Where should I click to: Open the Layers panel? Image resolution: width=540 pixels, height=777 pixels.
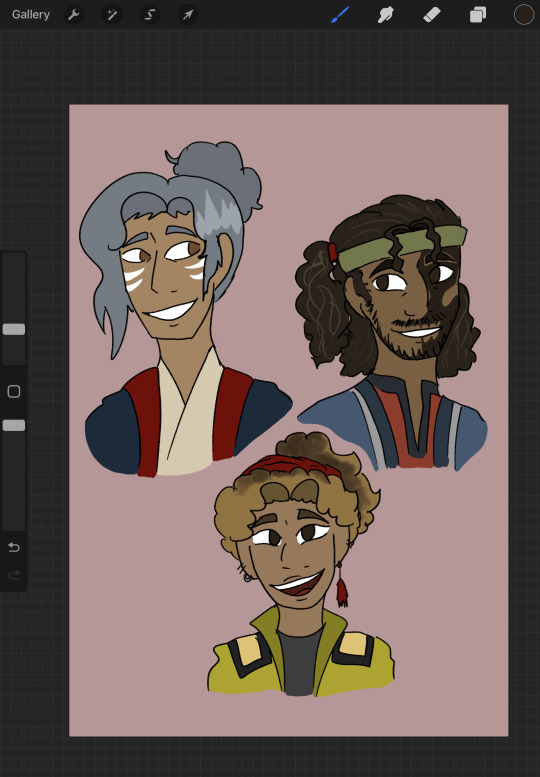478,15
